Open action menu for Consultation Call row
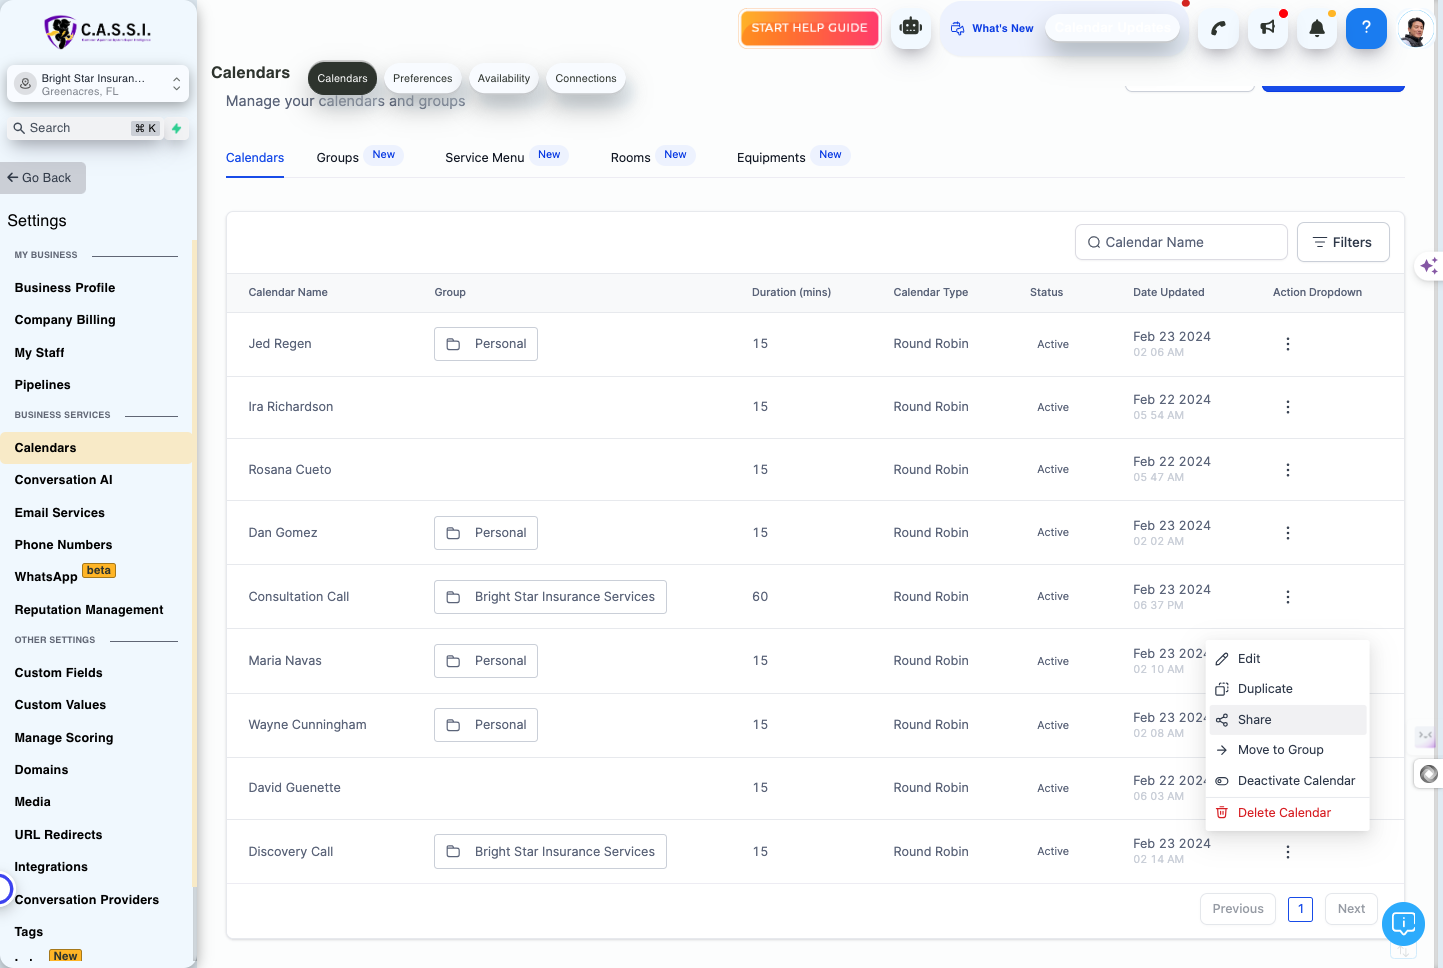The width and height of the screenshot is (1443, 968). pyautogui.click(x=1287, y=597)
